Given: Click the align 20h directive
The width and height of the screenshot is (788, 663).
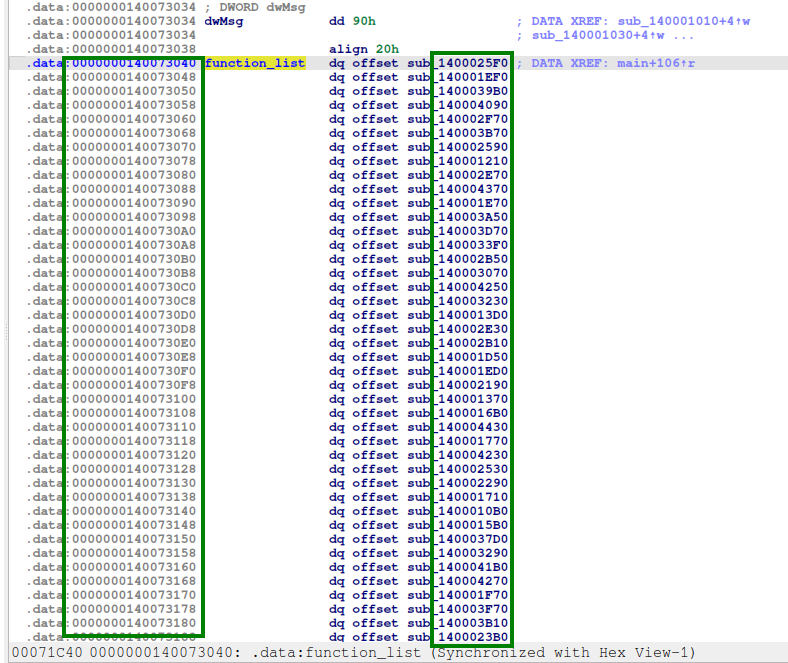Looking at the screenshot, I should point(364,49).
